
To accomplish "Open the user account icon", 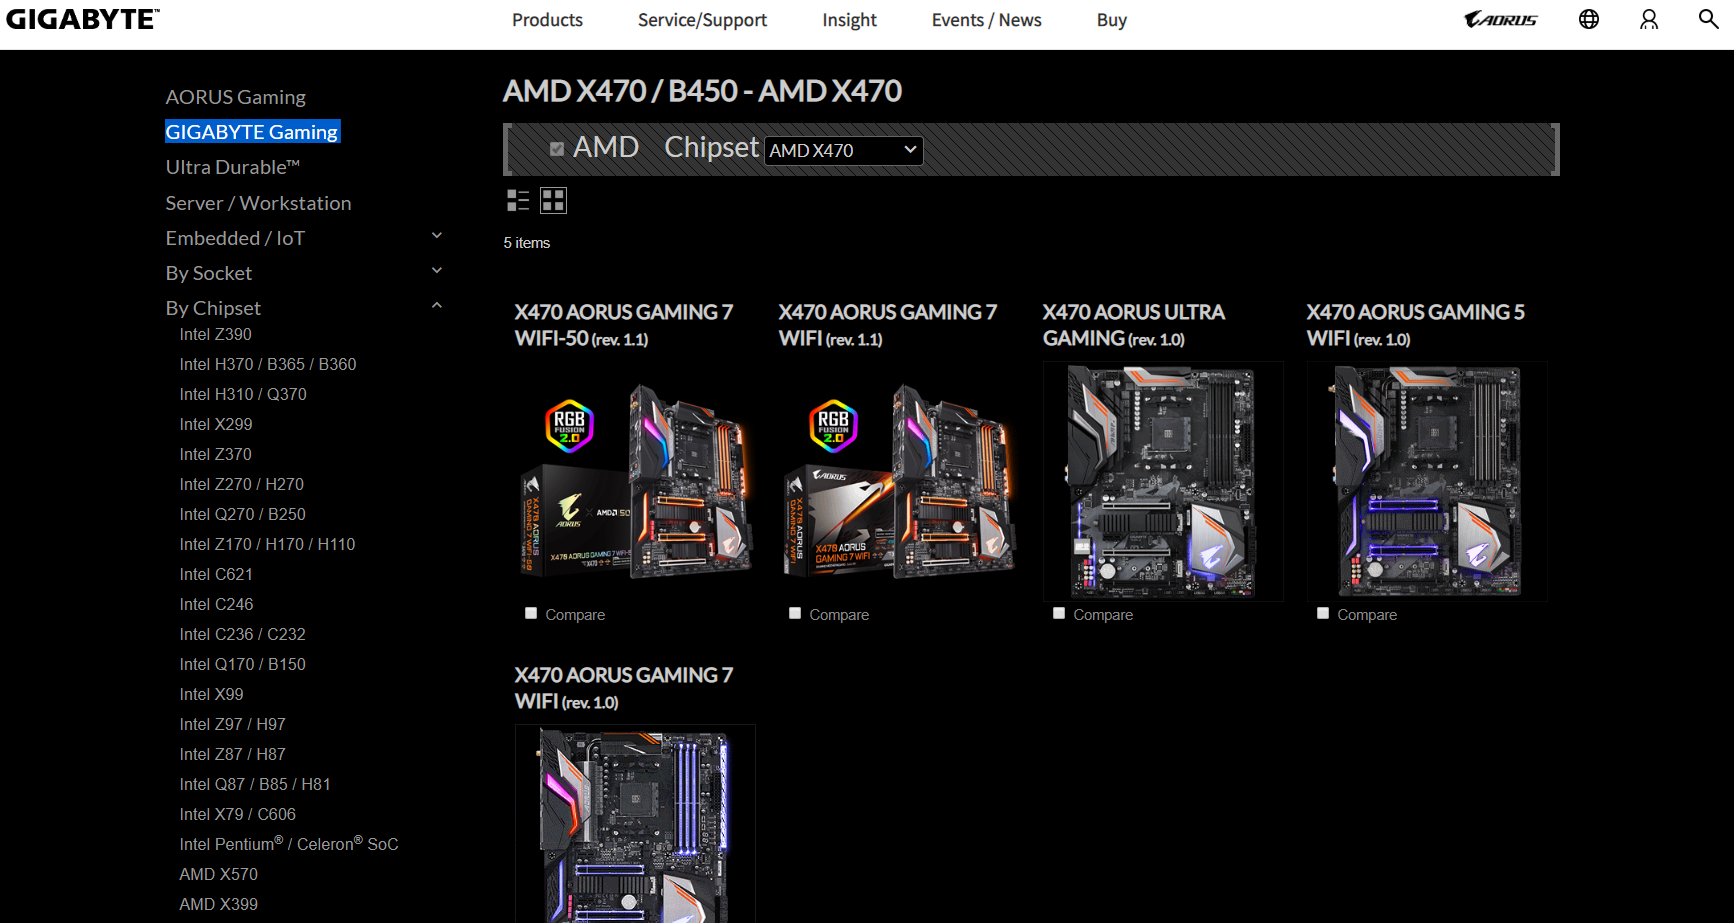I will click(1649, 19).
